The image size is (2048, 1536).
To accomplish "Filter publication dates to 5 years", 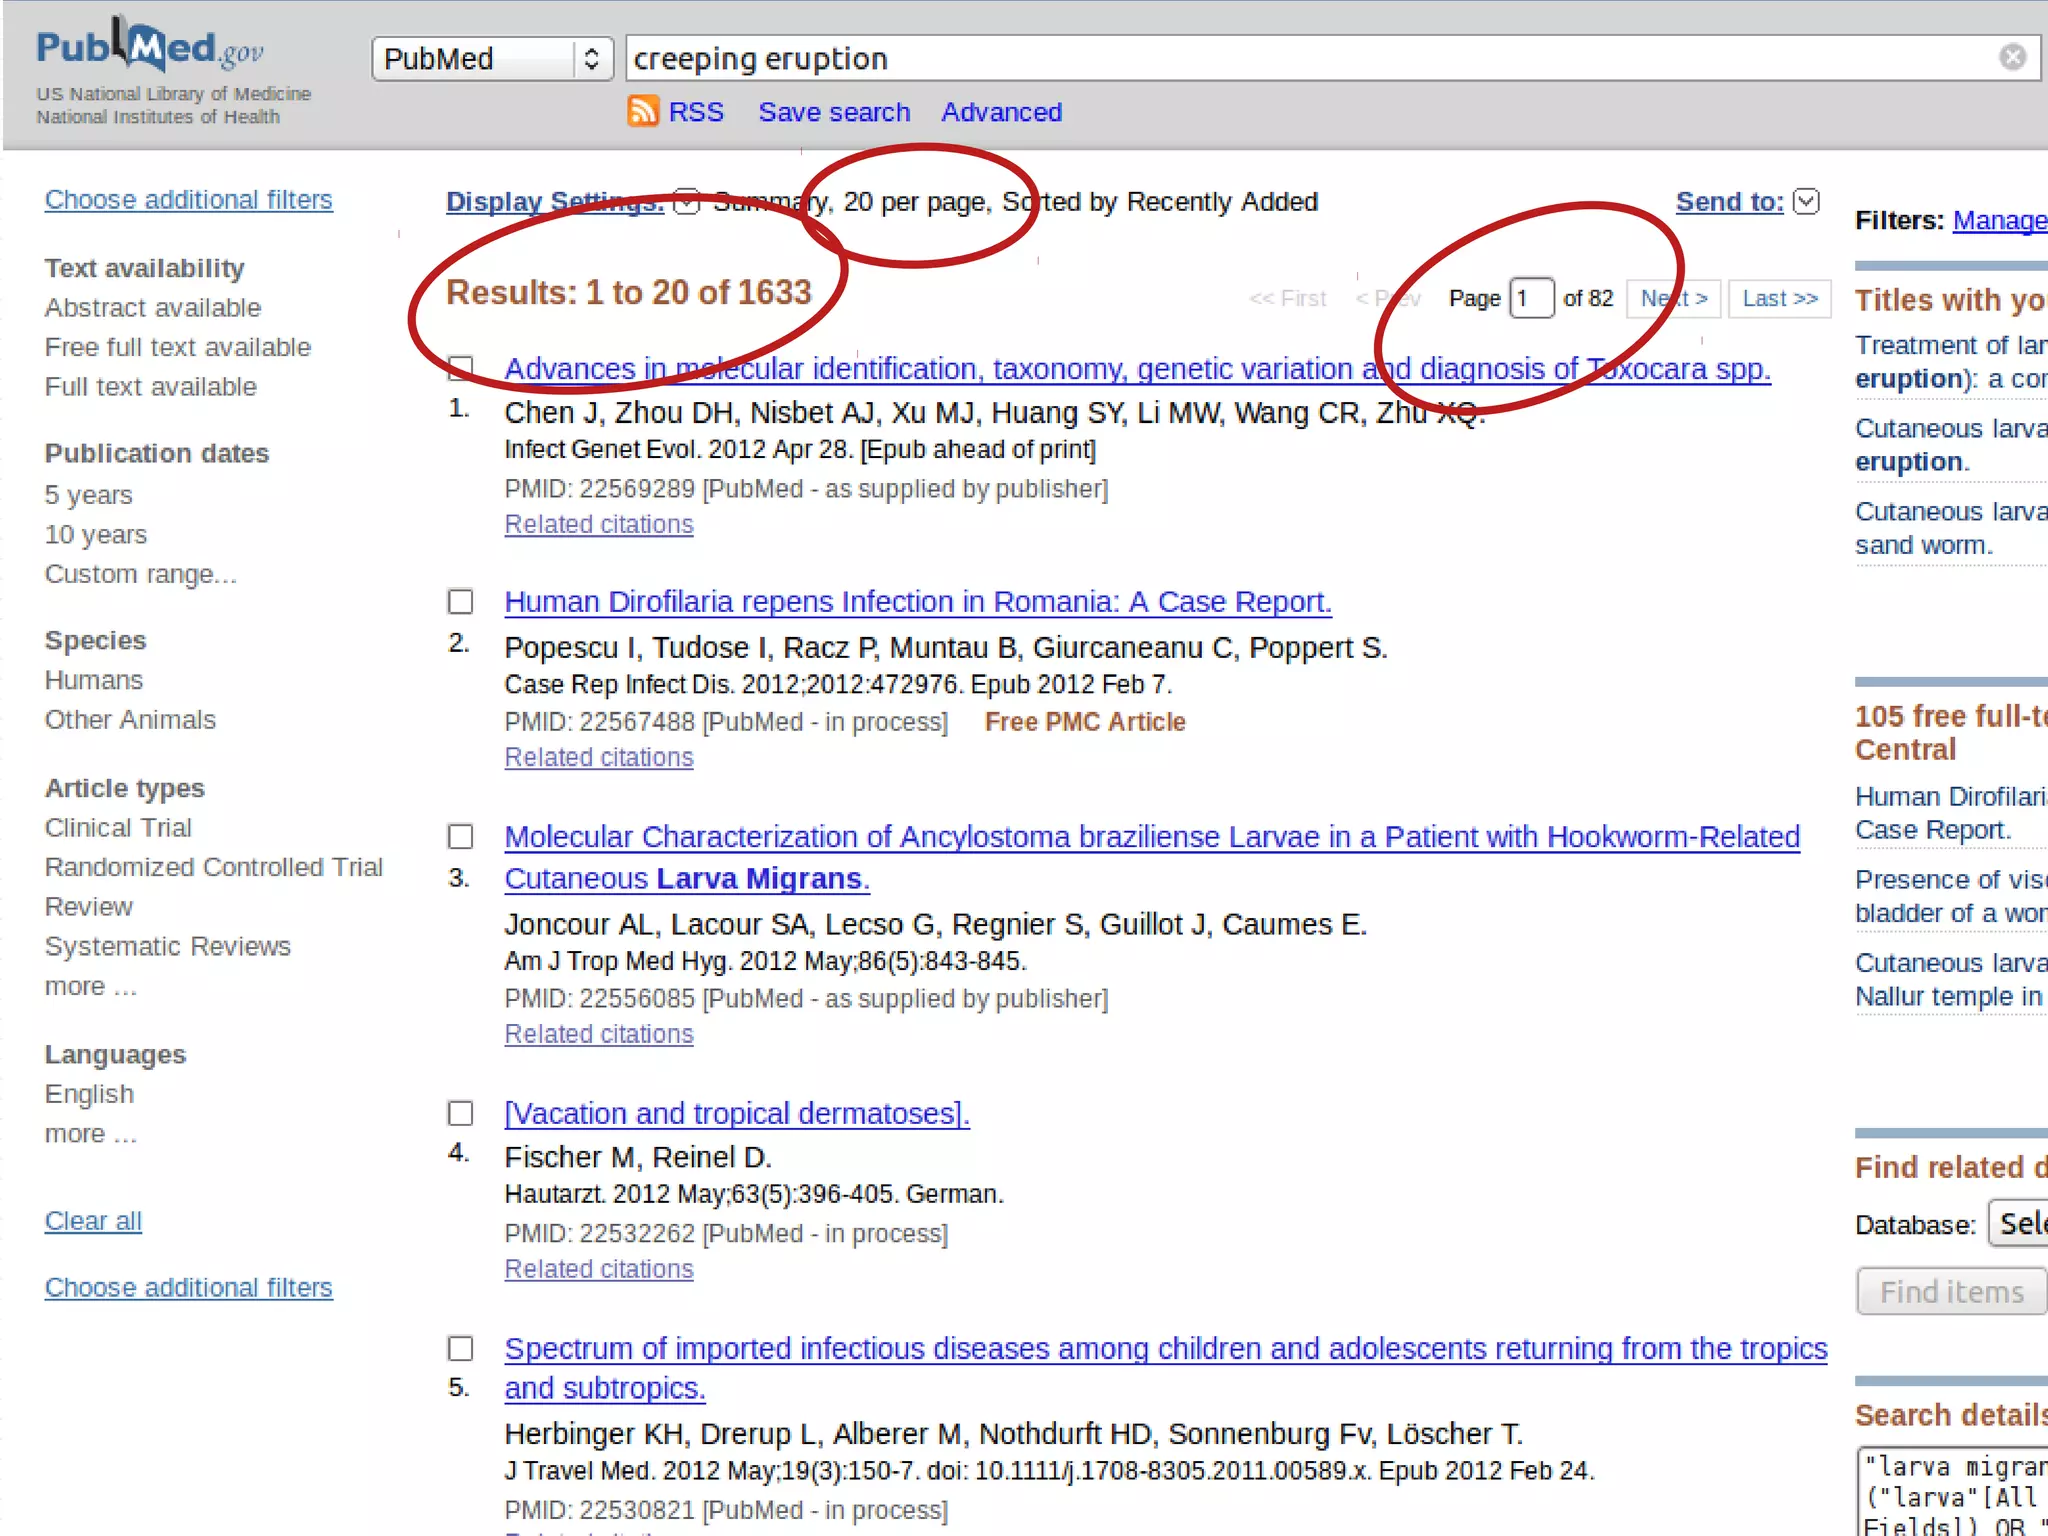I will click(88, 495).
